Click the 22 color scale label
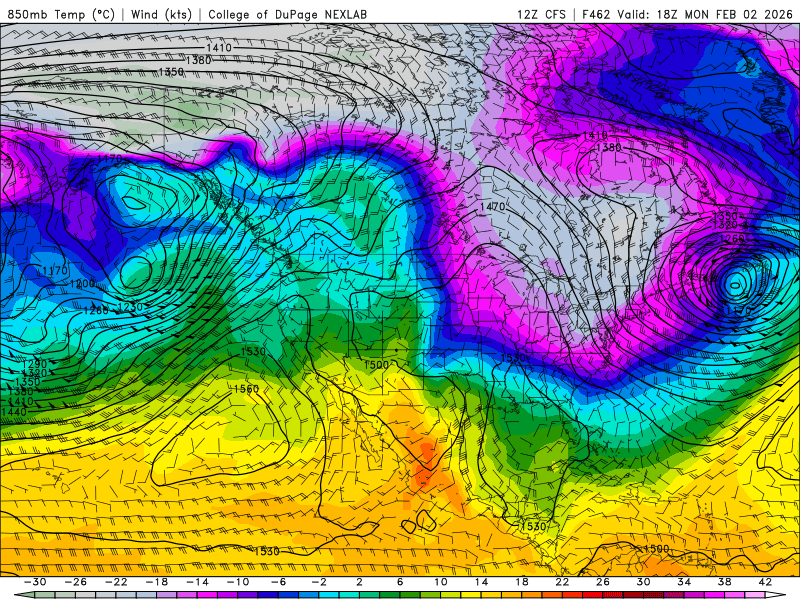 (562, 582)
